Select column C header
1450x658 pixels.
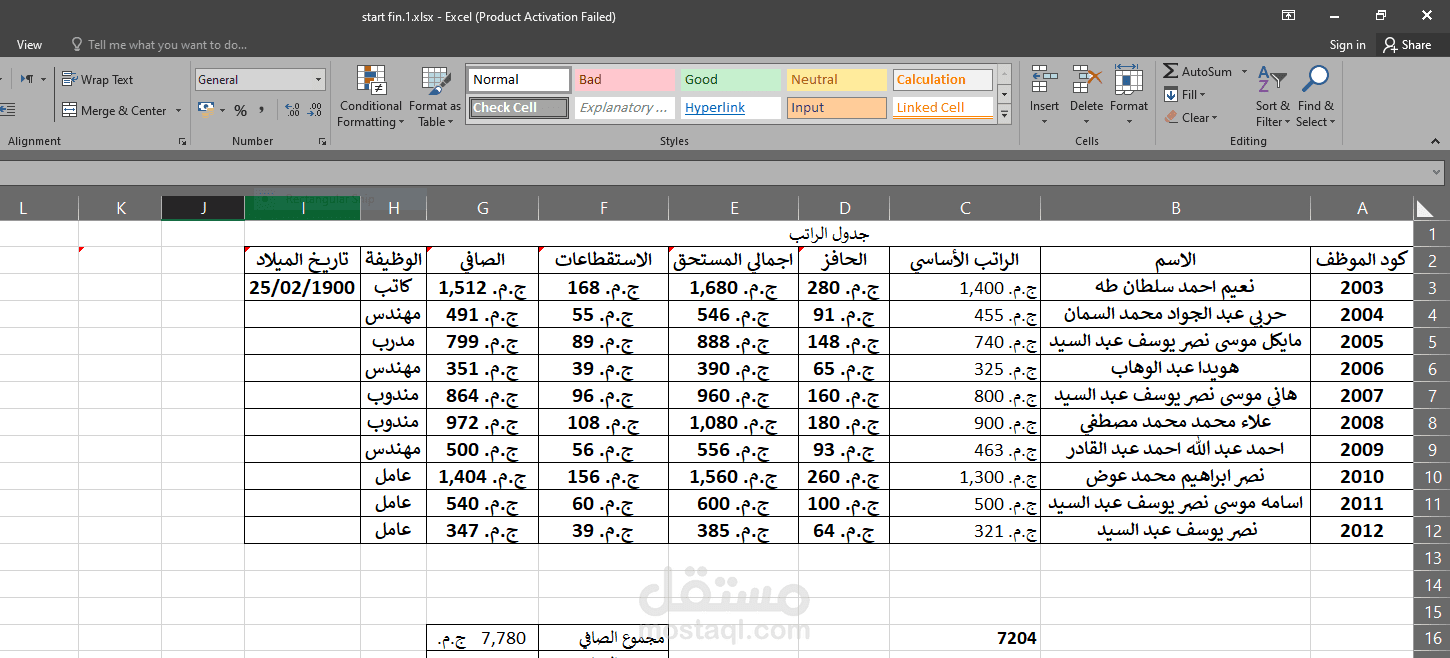click(965, 208)
